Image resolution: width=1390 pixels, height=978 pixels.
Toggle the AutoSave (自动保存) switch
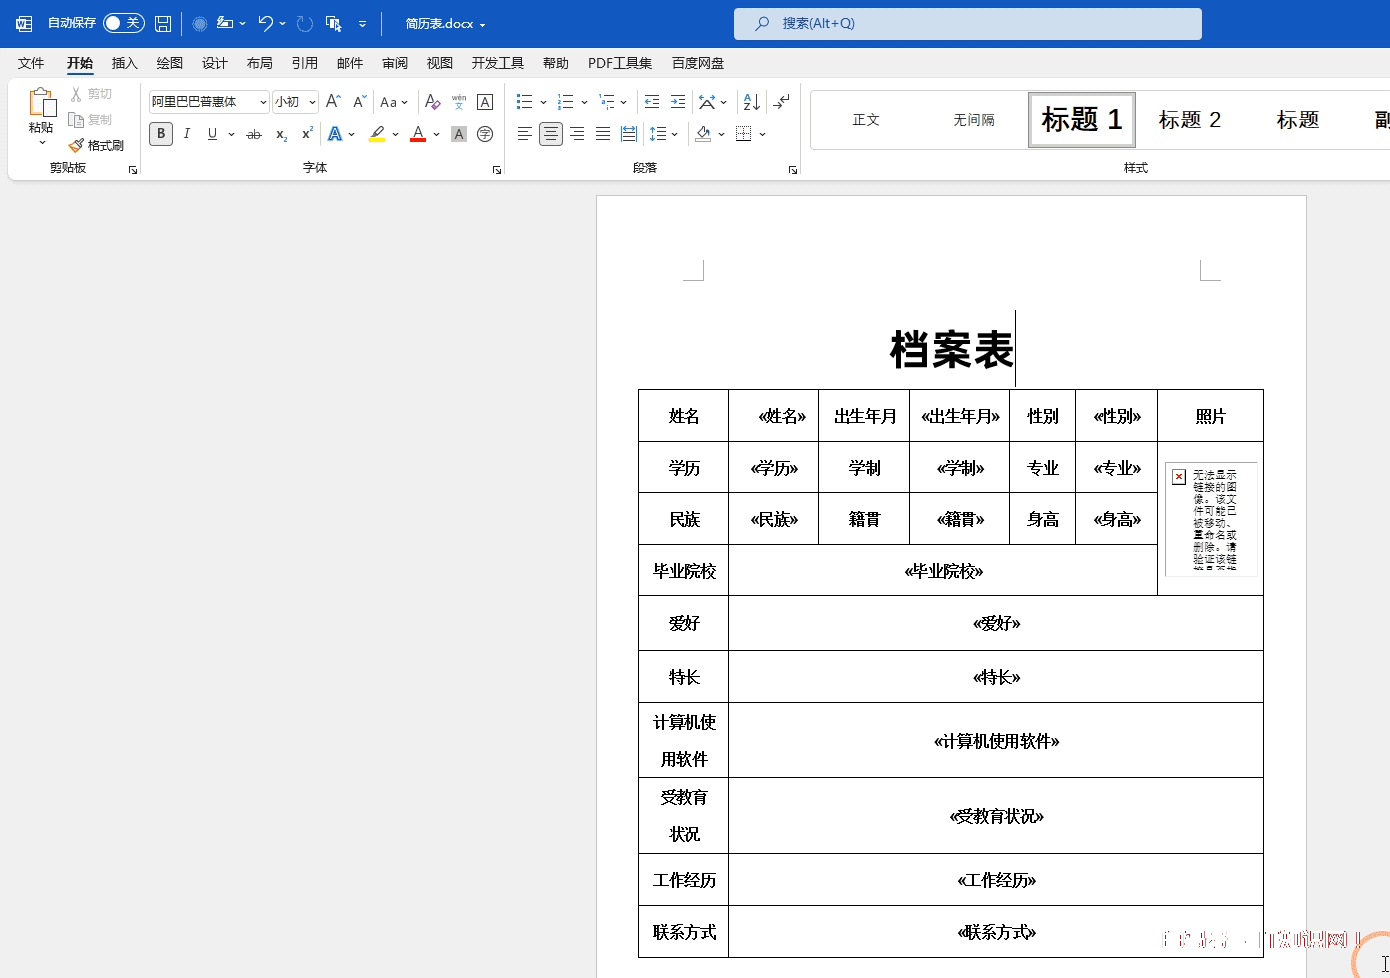(x=124, y=23)
